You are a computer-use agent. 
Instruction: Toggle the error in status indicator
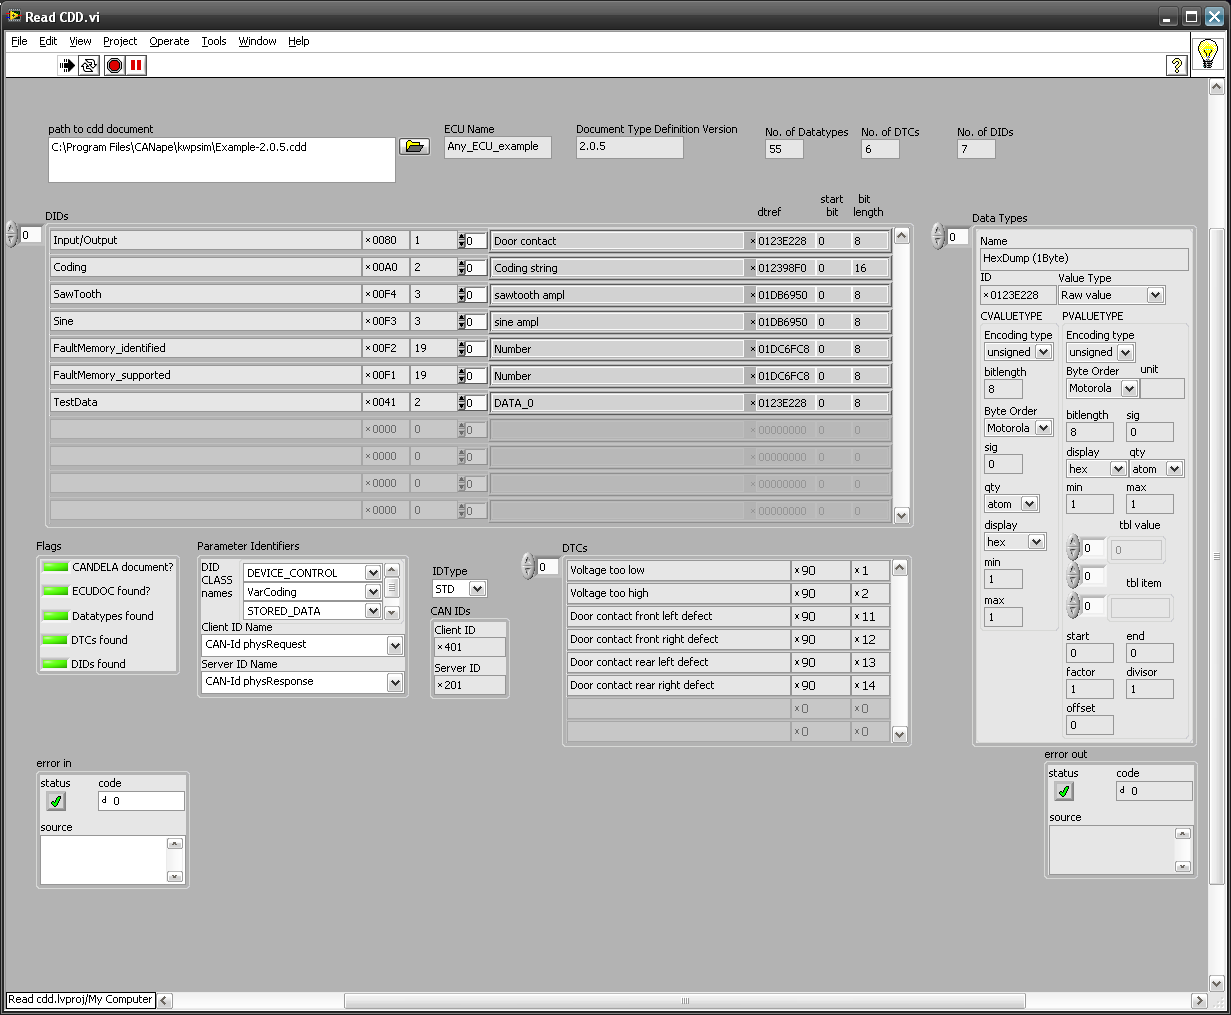[x=56, y=801]
